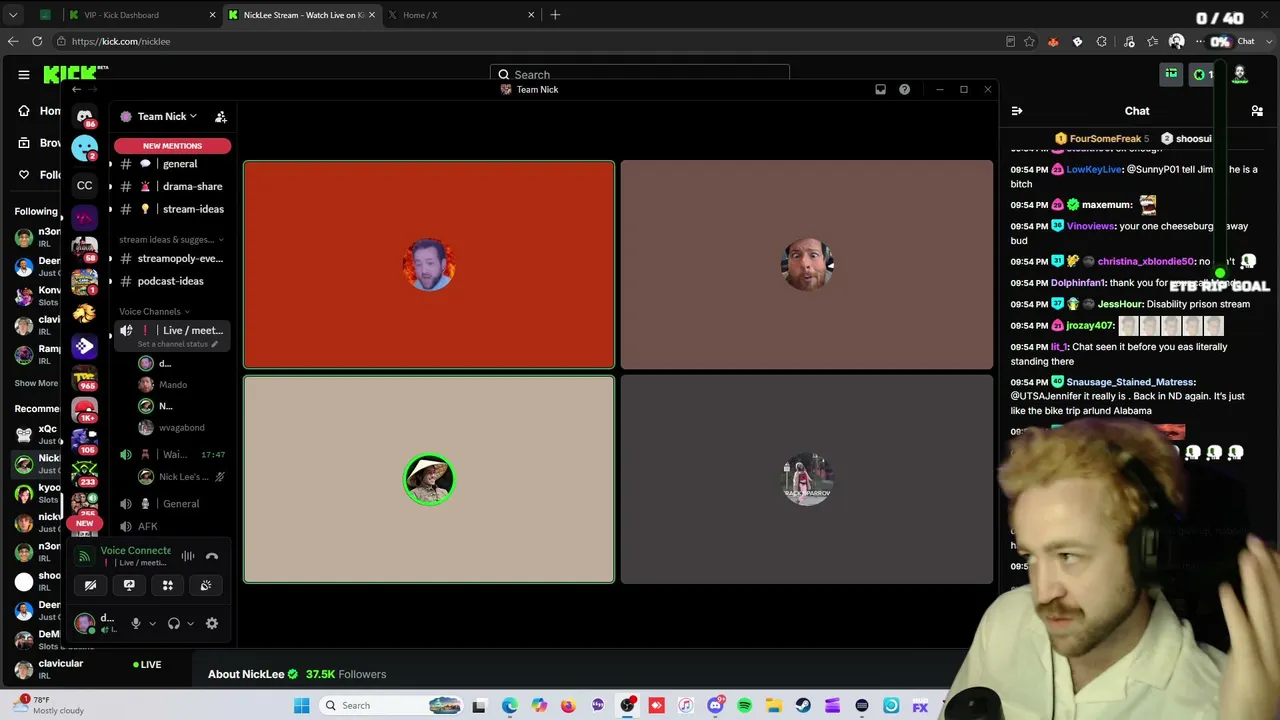
Task: Select the dark gray video tile participant
Action: coord(807,480)
